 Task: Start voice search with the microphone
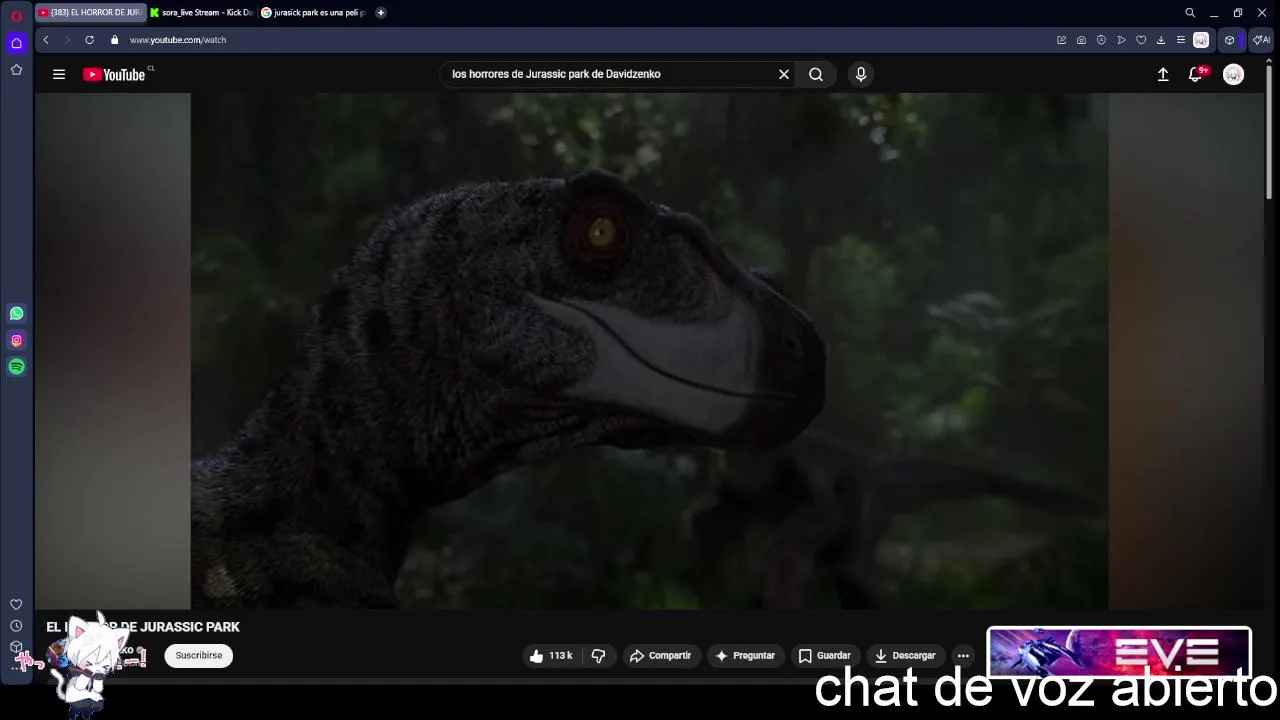(861, 74)
